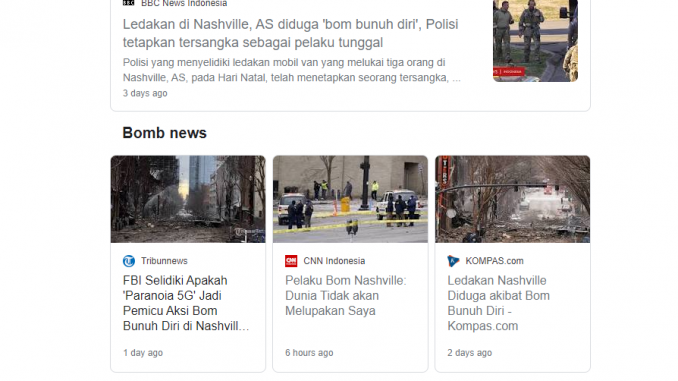Click the CNN Indonesia logo icon

pos(291,261)
